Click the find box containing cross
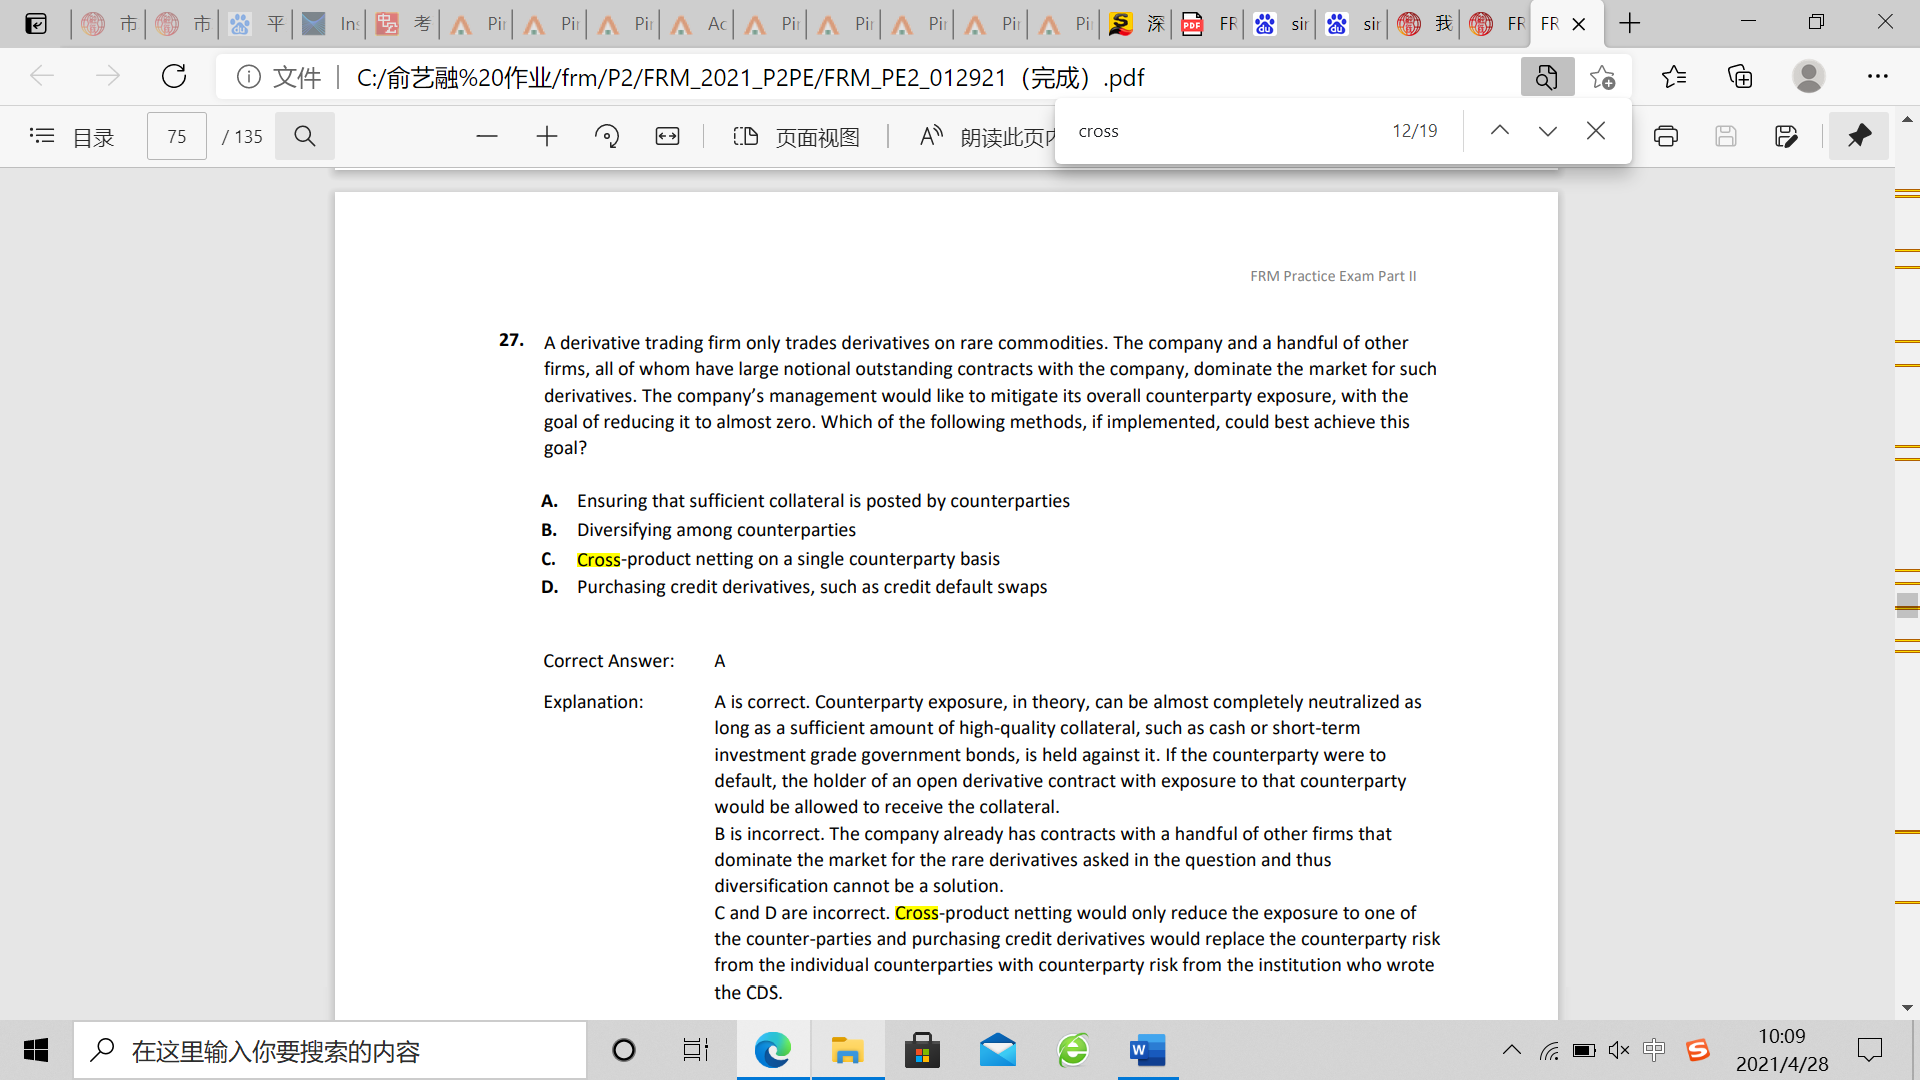This screenshot has height=1080, width=1920. point(1225,131)
